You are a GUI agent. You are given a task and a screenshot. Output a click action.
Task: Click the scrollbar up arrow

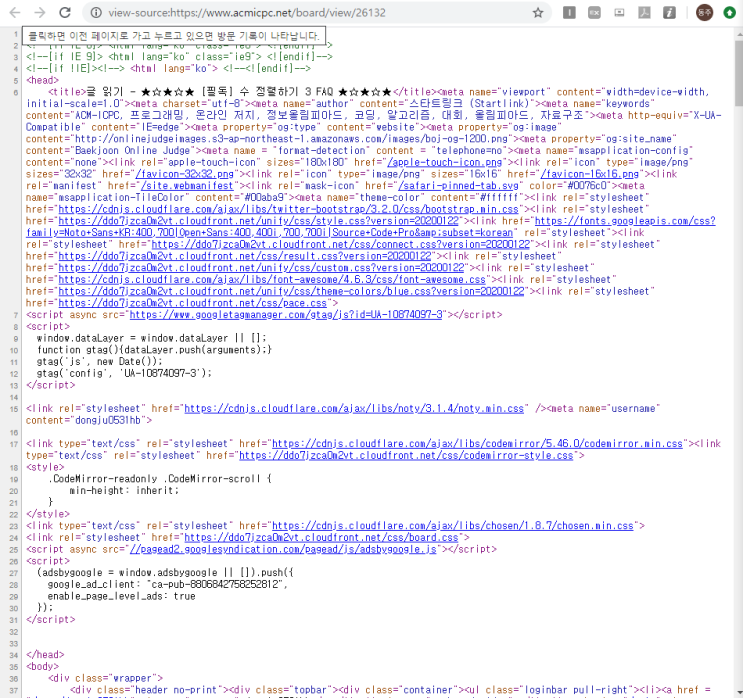[739, 35]
